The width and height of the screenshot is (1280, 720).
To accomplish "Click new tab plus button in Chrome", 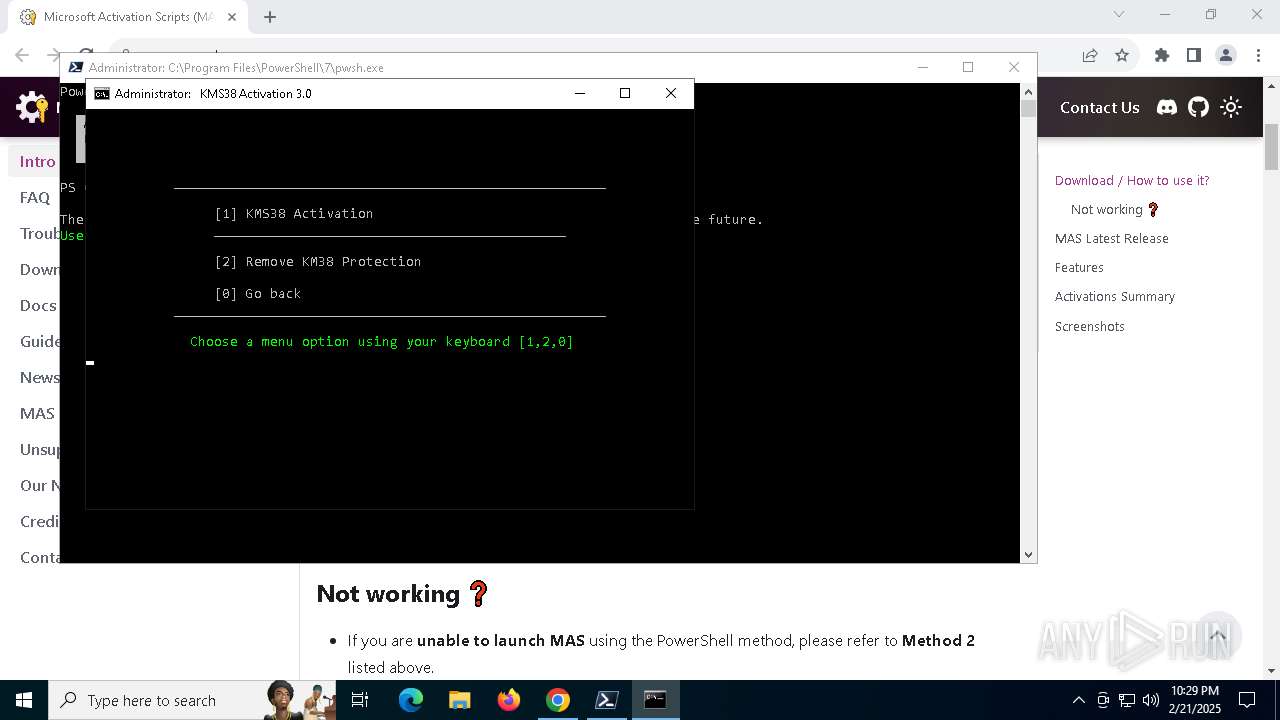I will coord(270,17).
